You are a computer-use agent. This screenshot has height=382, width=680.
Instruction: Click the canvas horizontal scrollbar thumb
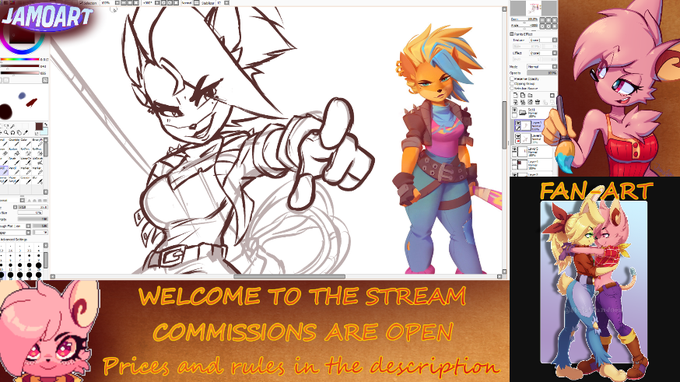[x=290, y=276]
